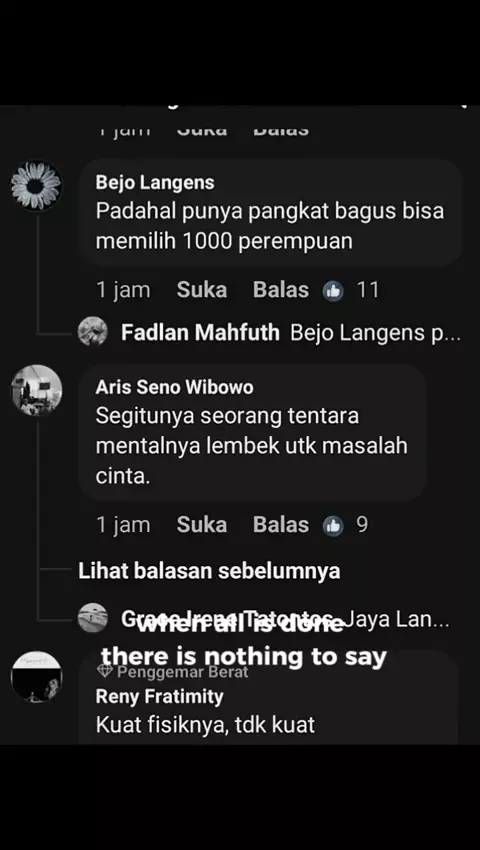Screen dimensions: 480x850
Task: Expand Lihat balasan sebelumnya
Action: pyautogui.click(x=209, y=571)
